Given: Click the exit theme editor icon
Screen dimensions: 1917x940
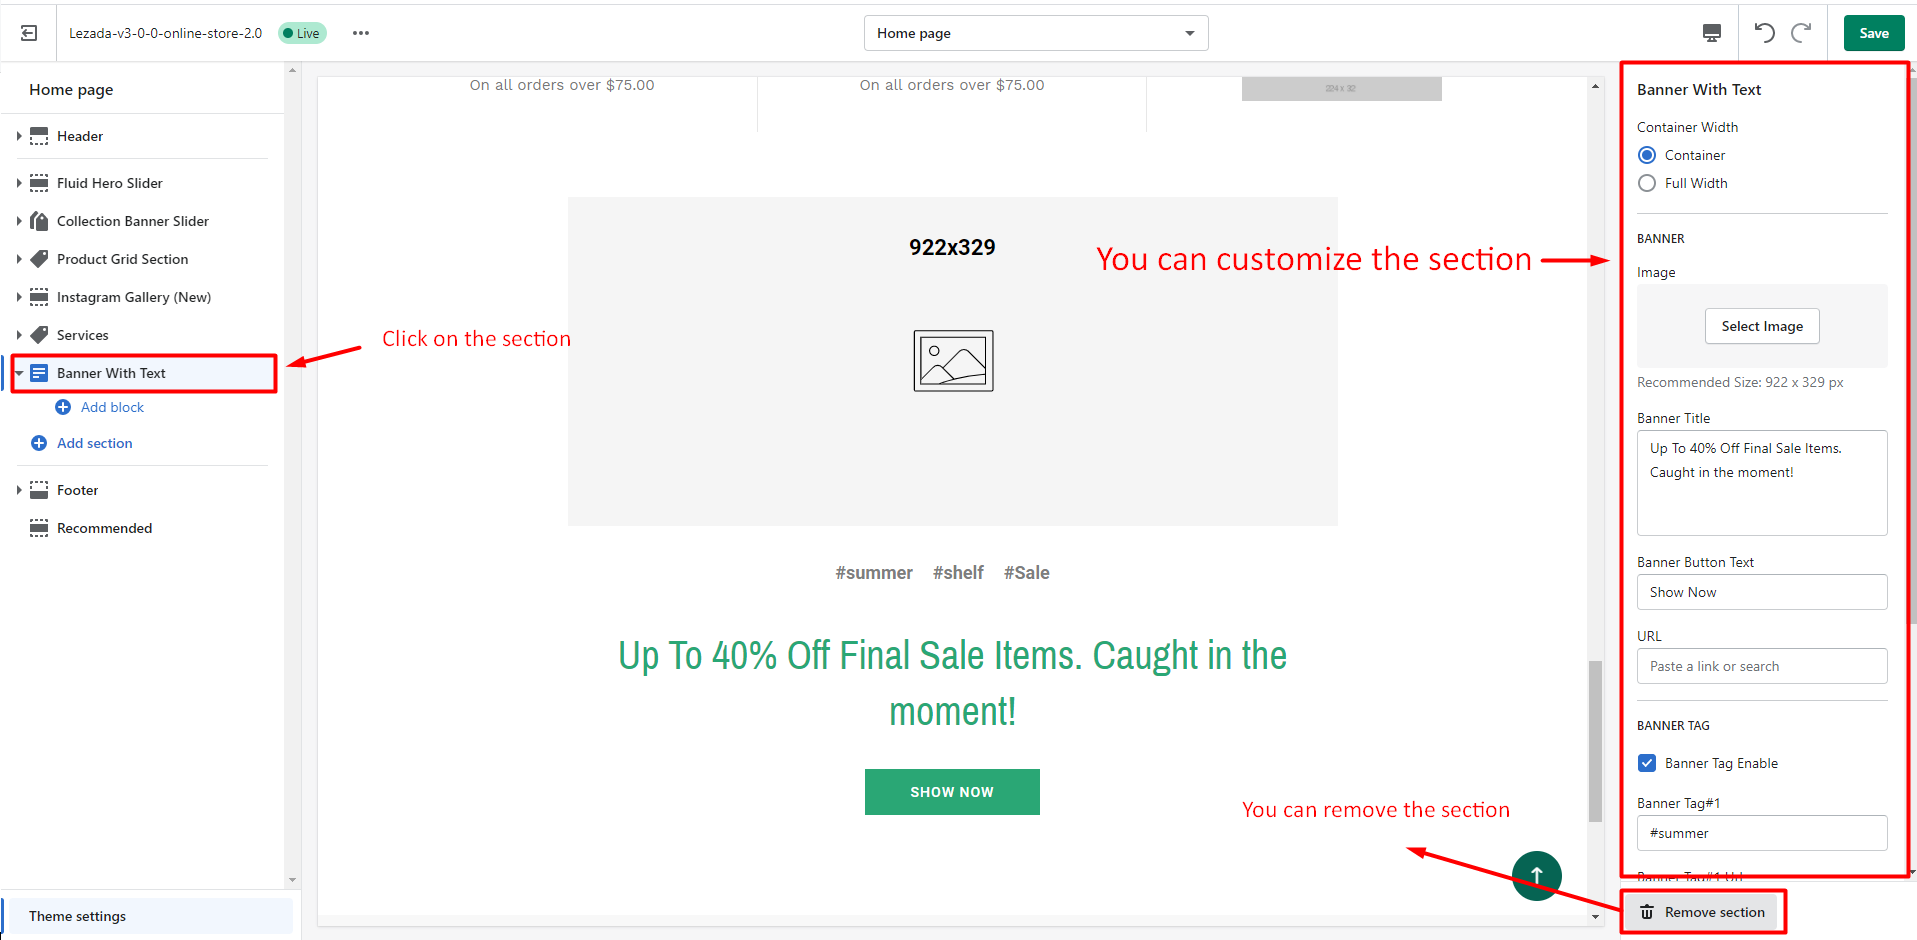Looking at the screenshot, I should [x=28, y=32].
